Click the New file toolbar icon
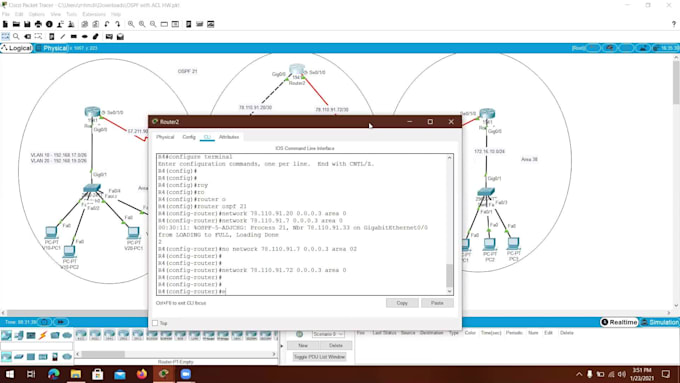Screen dimensions: 680x383 (x=5, y=24)
